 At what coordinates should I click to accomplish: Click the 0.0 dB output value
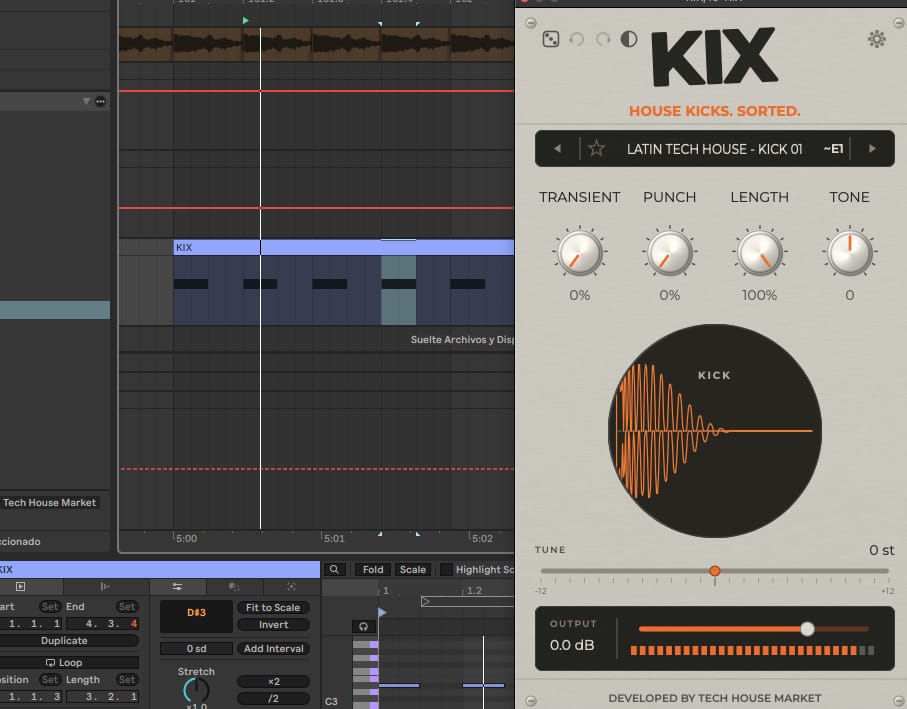pos(572,645)
